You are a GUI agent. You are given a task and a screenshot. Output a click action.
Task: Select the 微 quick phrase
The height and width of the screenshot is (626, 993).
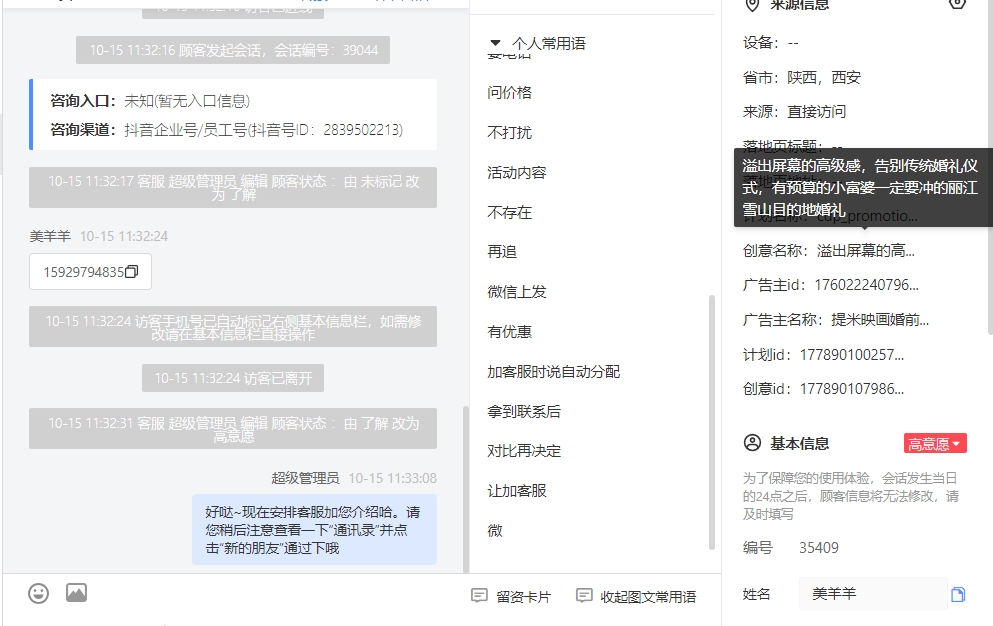[495, 530]
